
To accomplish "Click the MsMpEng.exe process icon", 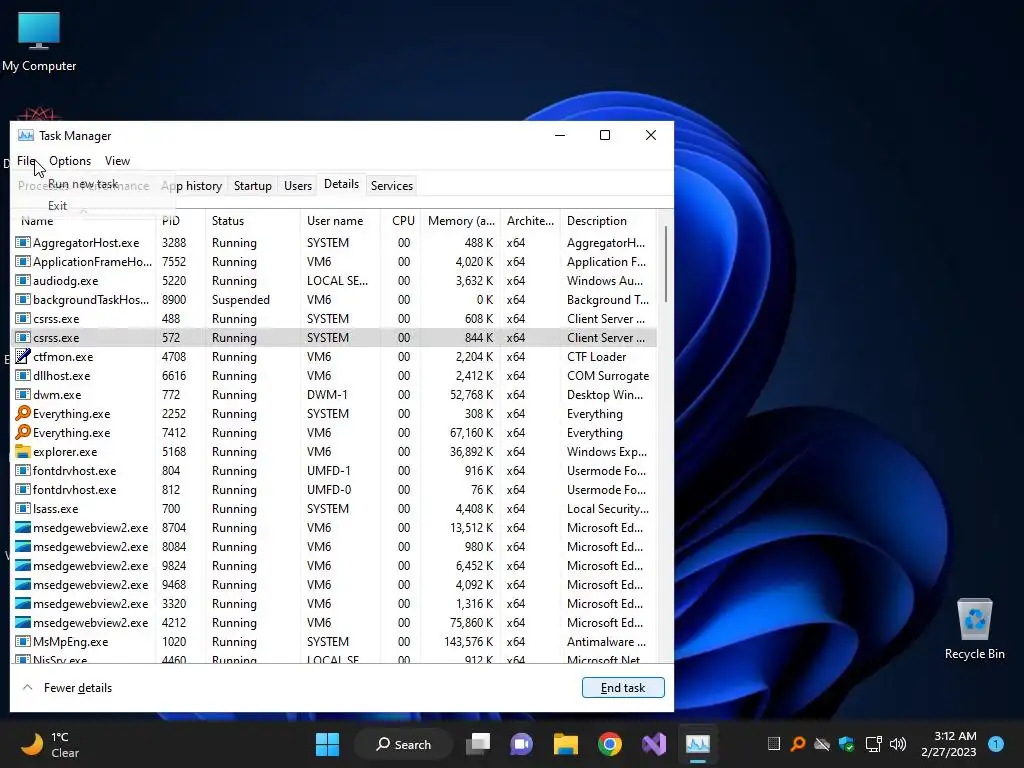I will pyautogui.click(x=23, y=641).
